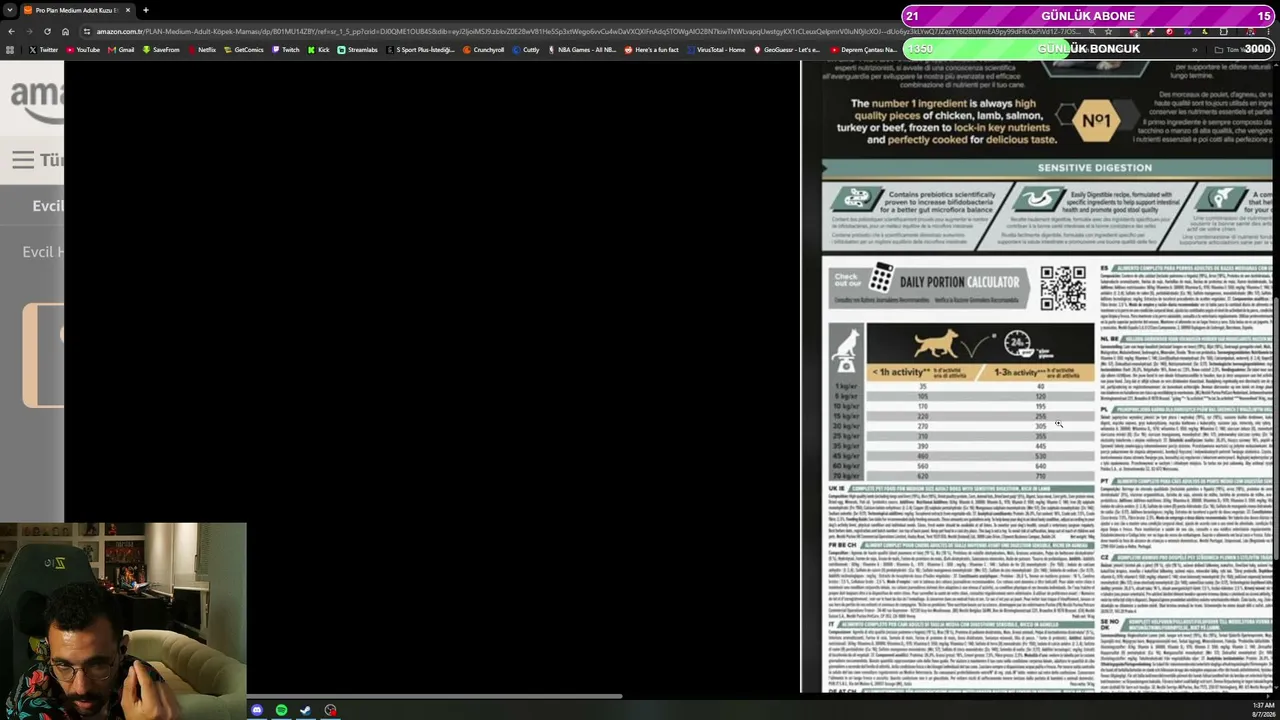Open the GeoGuessr bookmark
The image size is (1280, 720).
click(x=787, y=49)
